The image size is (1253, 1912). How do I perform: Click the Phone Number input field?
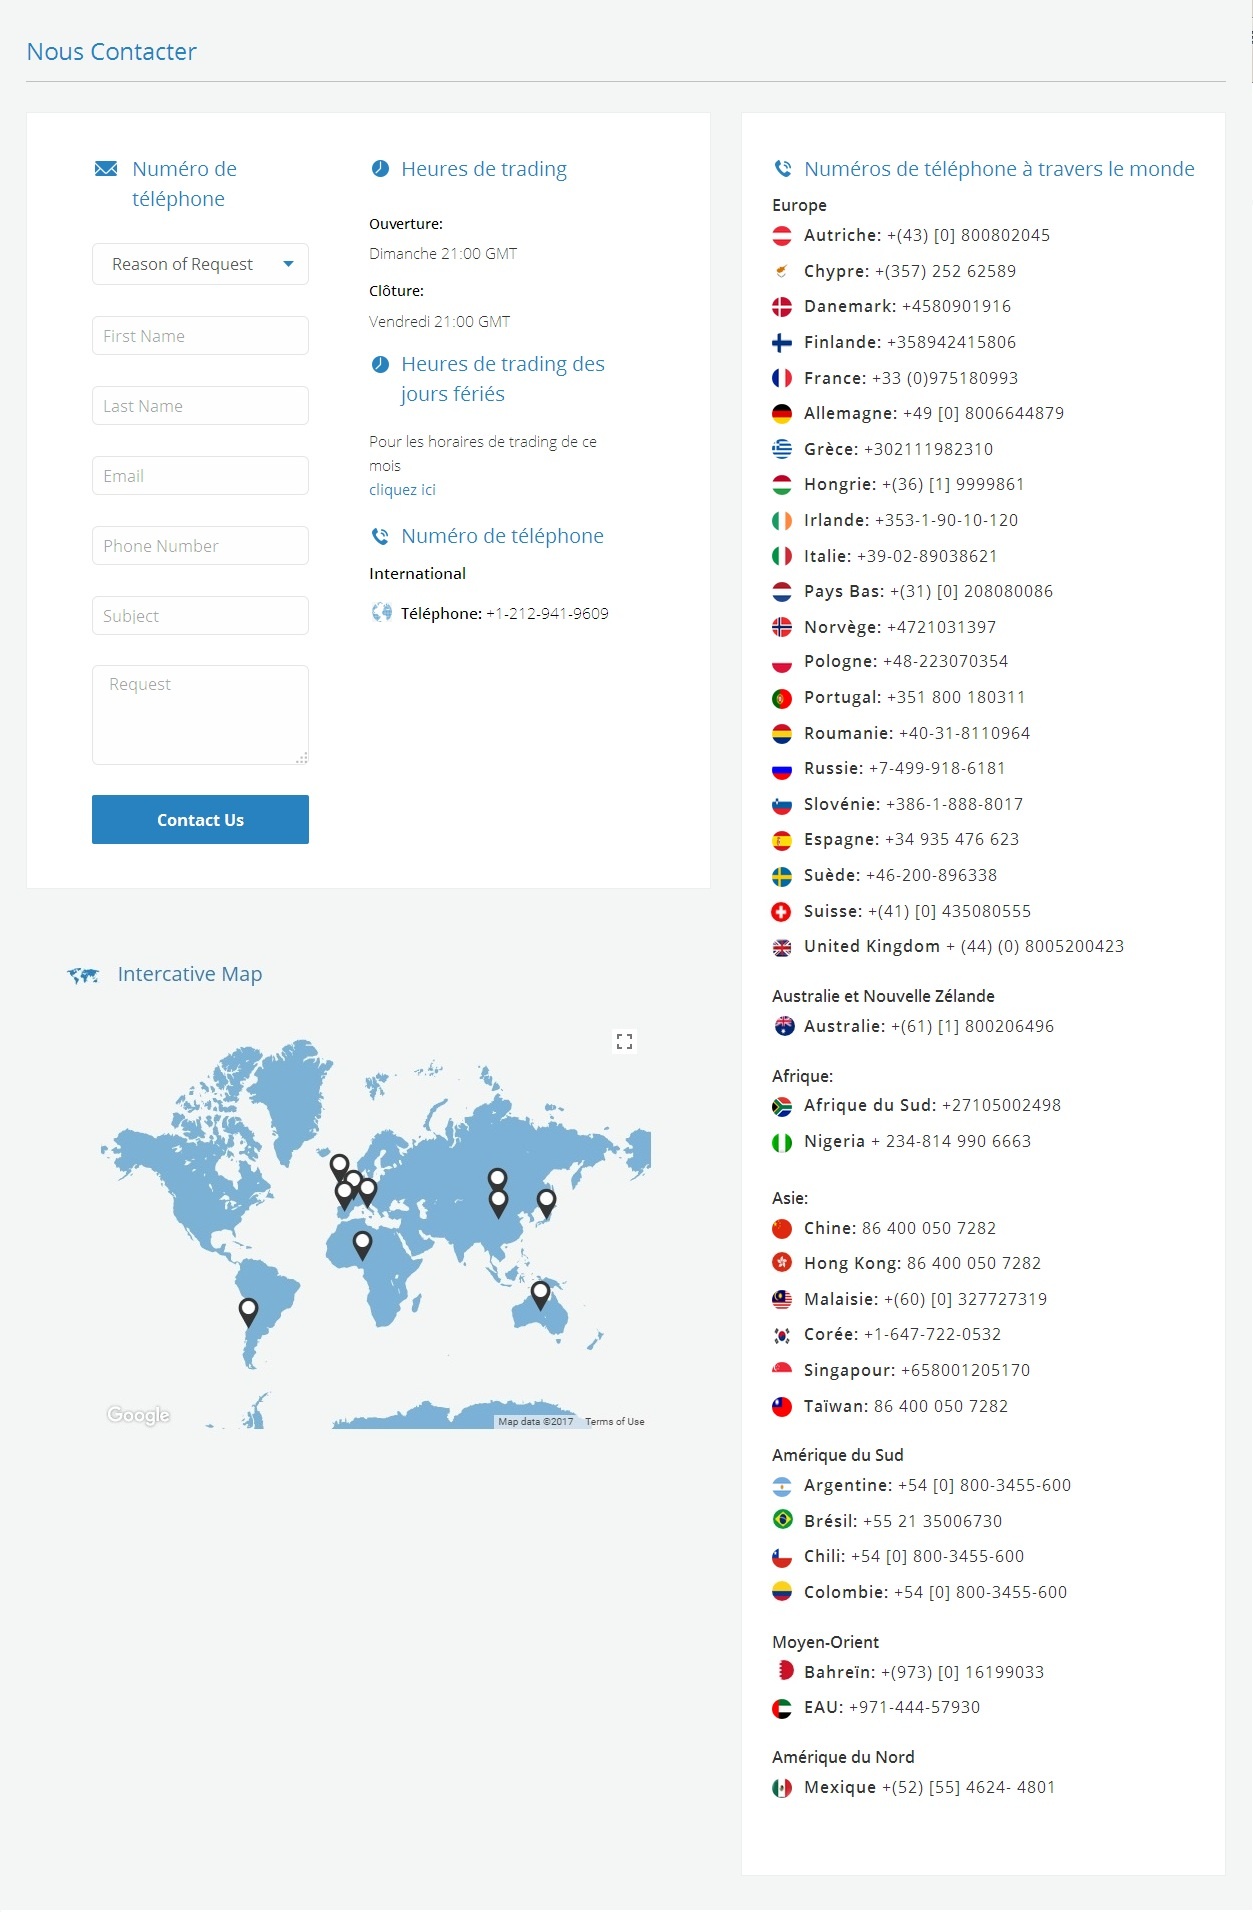tap(200, 546)
